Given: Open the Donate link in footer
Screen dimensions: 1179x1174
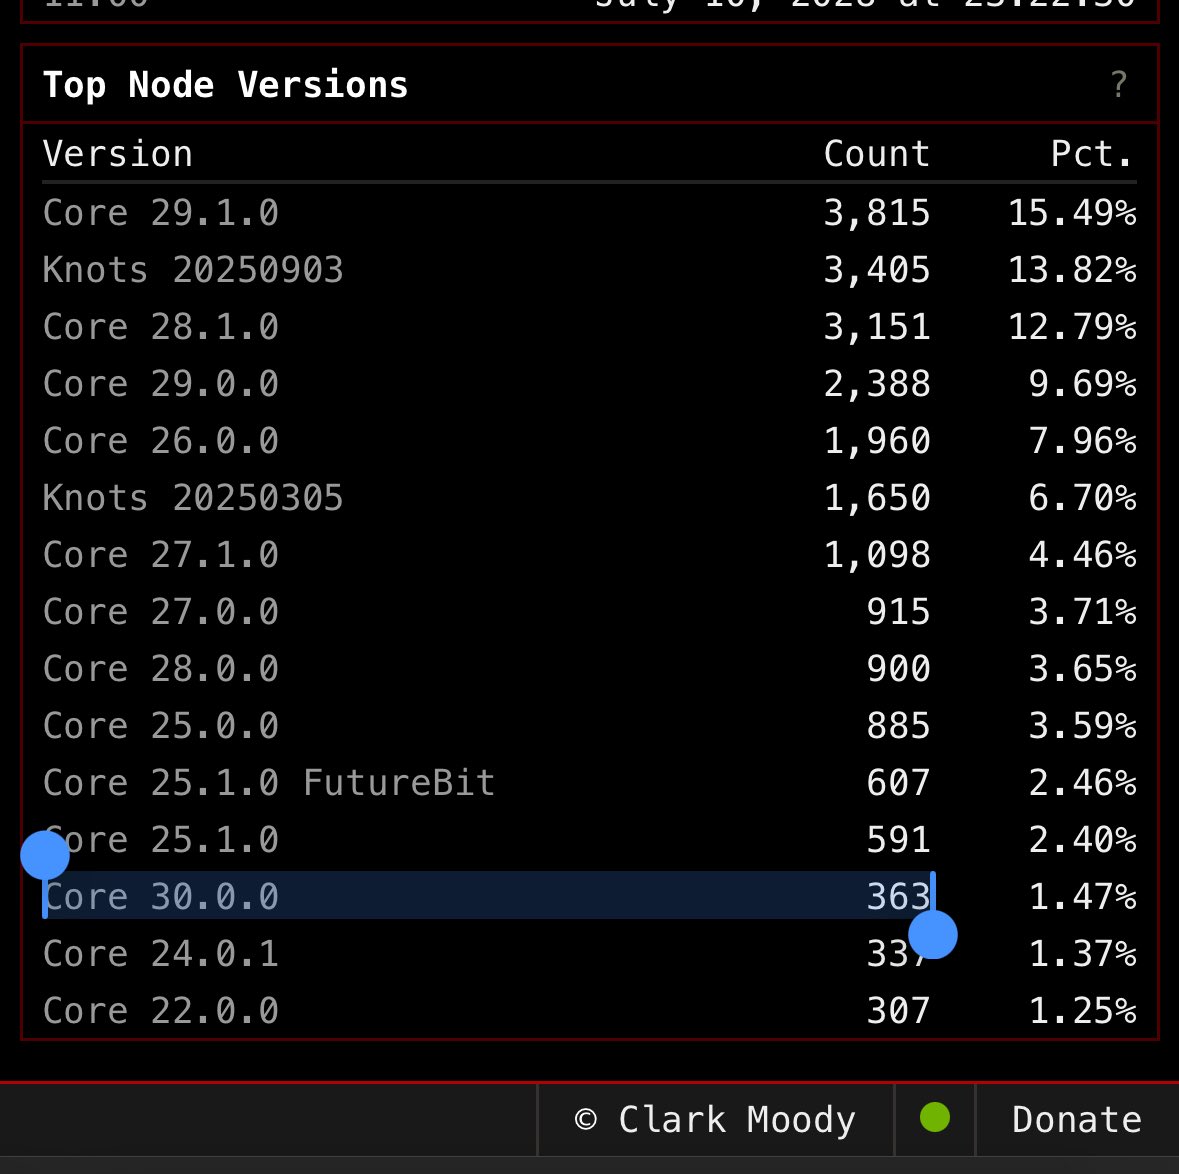Looking at the screenshot, I should (1077, 1119).
